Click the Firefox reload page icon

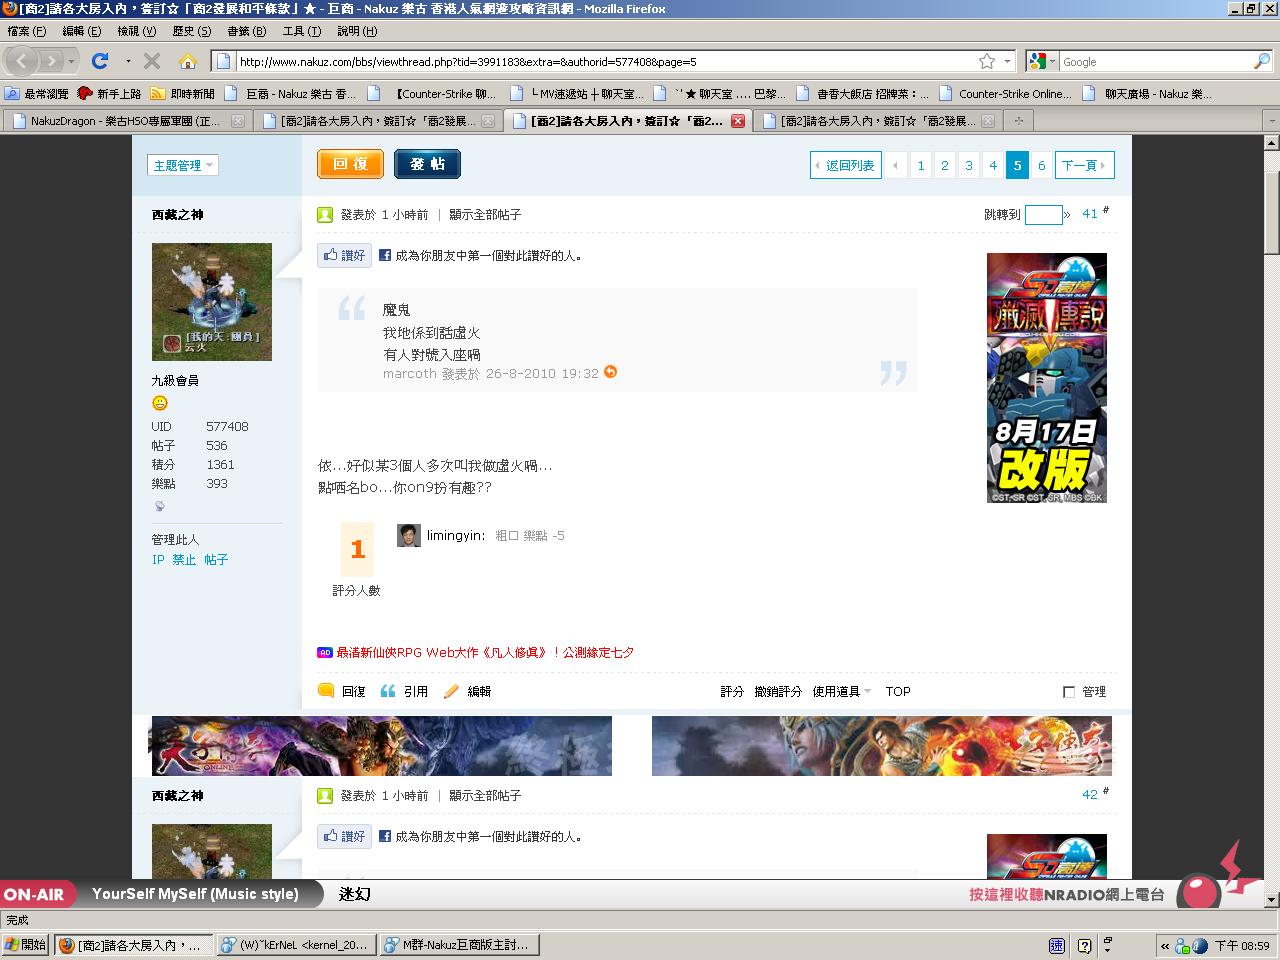pyautogui.click(x=100, y=61)
